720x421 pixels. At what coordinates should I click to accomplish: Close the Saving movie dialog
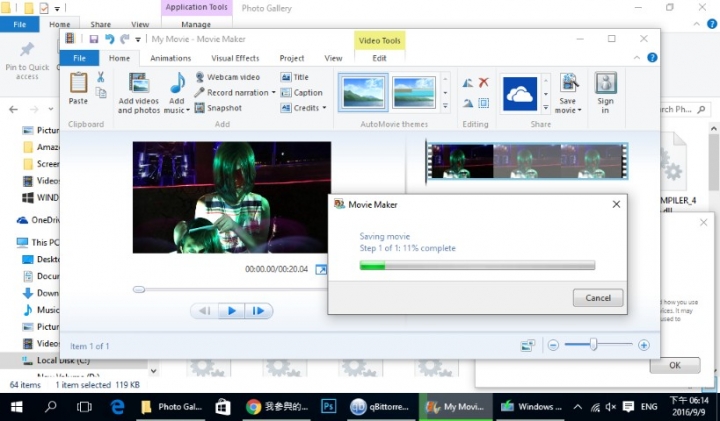pyautogui.click(x=616, y=204)
